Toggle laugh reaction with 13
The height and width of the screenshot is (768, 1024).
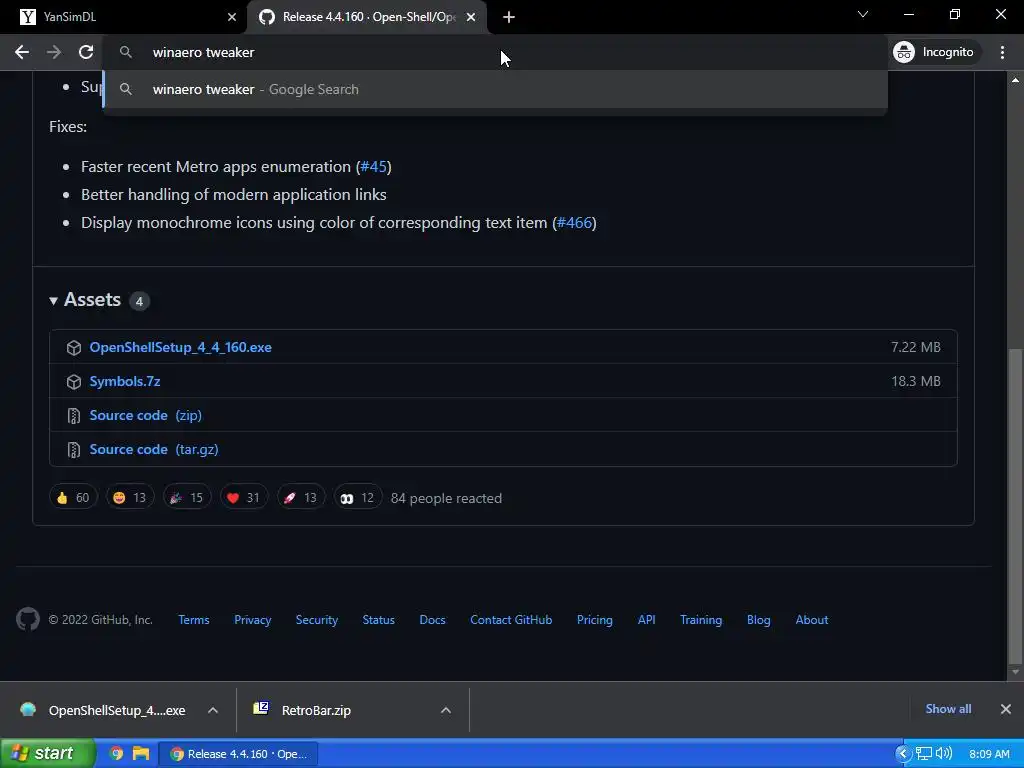130,498
